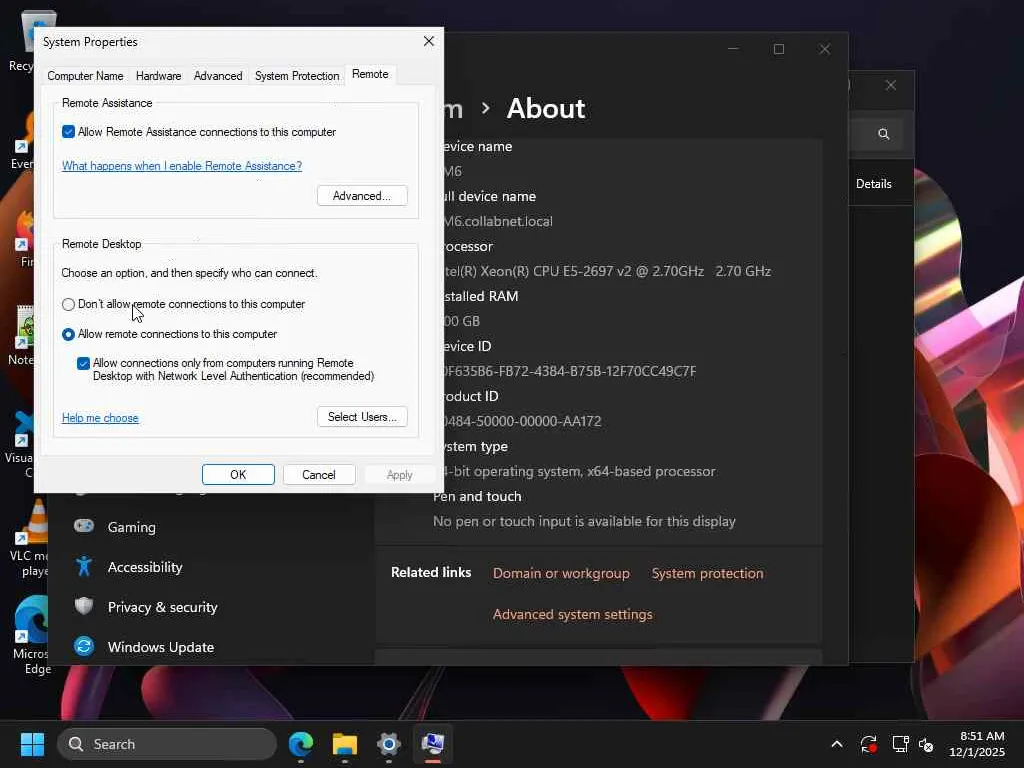Select the processor value text
The width and height of the screenshot is (1024, 768).
[x=606, y=271]
